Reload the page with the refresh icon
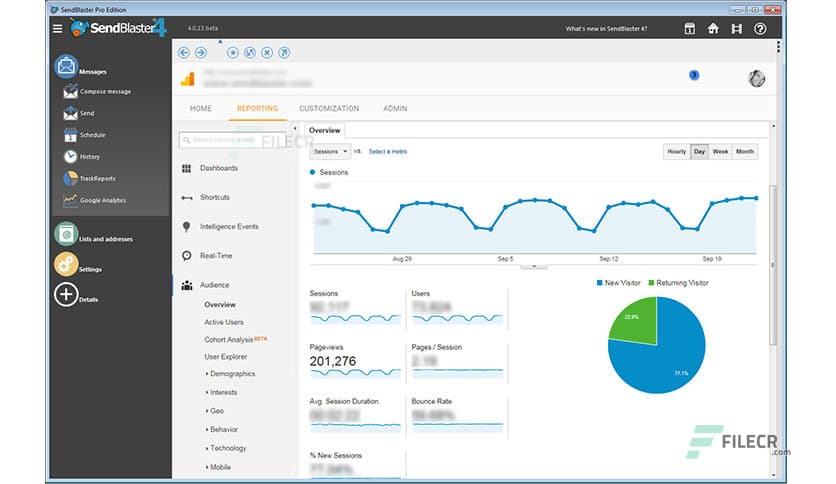 250,52
